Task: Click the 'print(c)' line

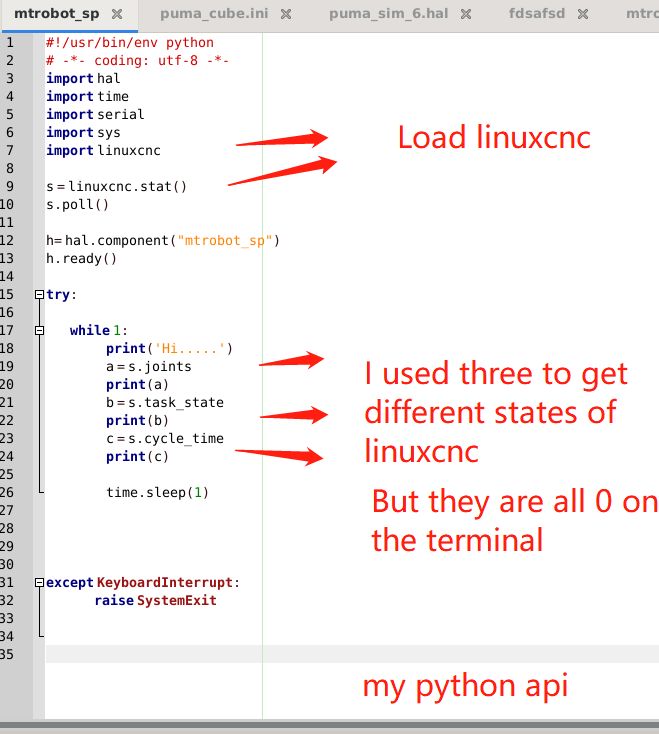Action: [137, 456]
